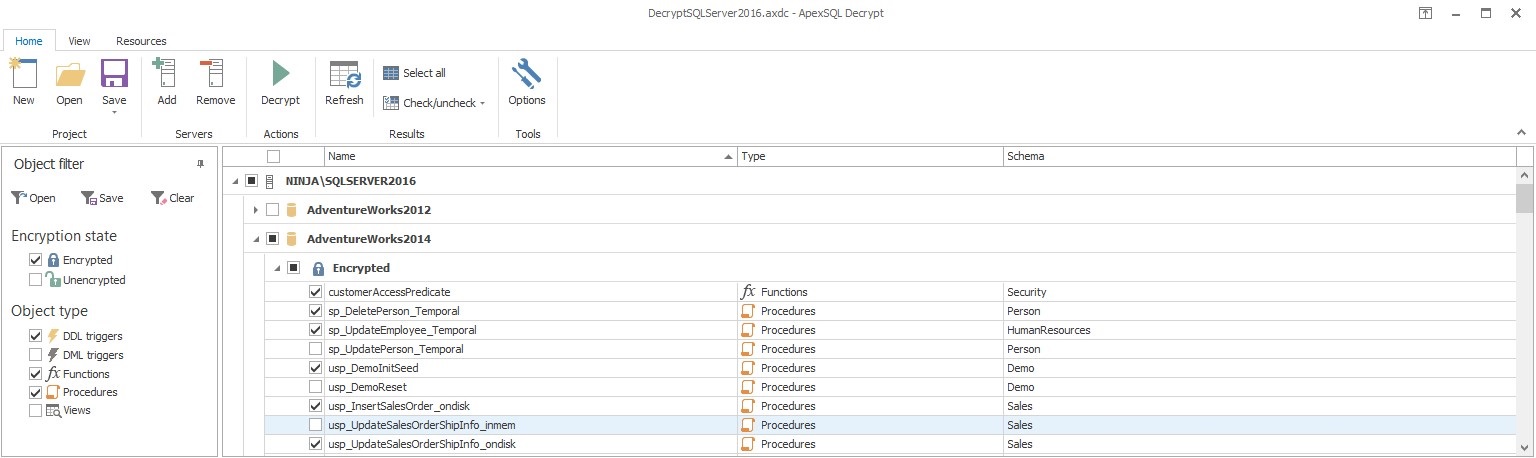Toggle Unencrypted state checkbox
The width and height of the screenshot is (1536, 458).
(36, 280)
